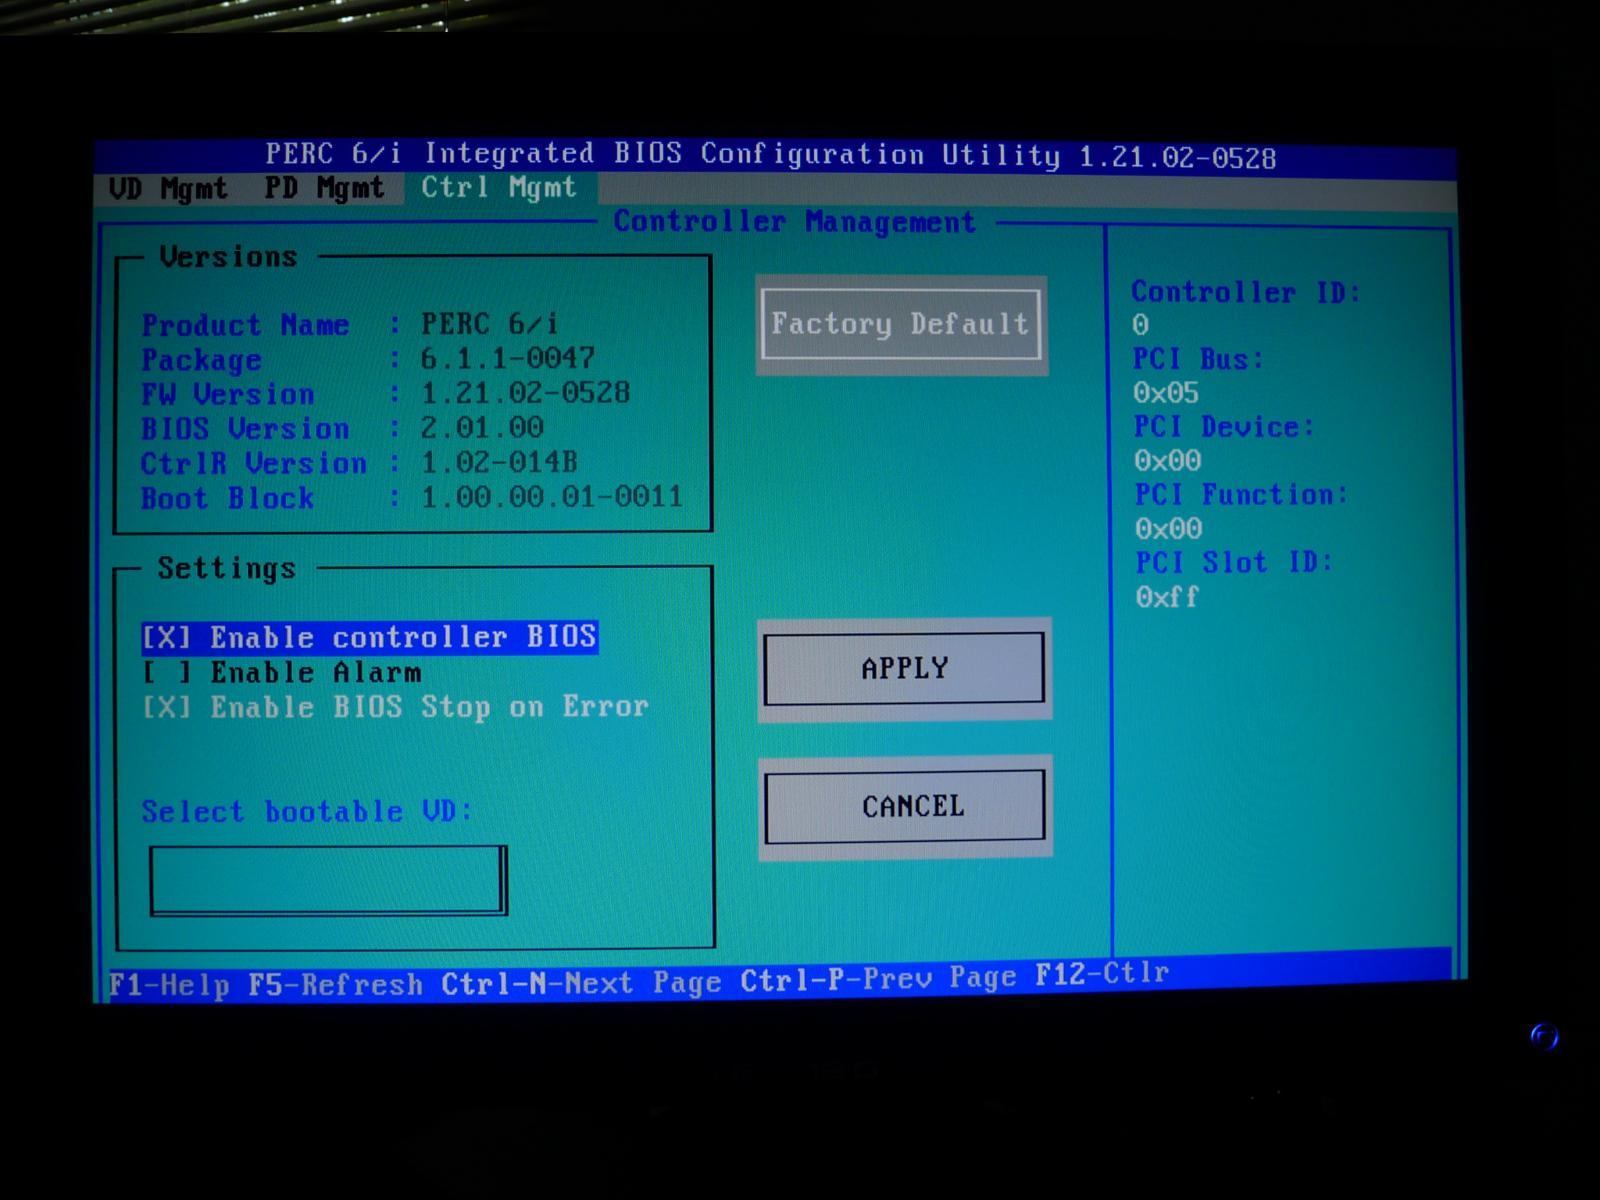Select FW Version value 1.21.02-0528
Image resolution: width=1600 pixels, height=1200 pixels.
point(525,392)
